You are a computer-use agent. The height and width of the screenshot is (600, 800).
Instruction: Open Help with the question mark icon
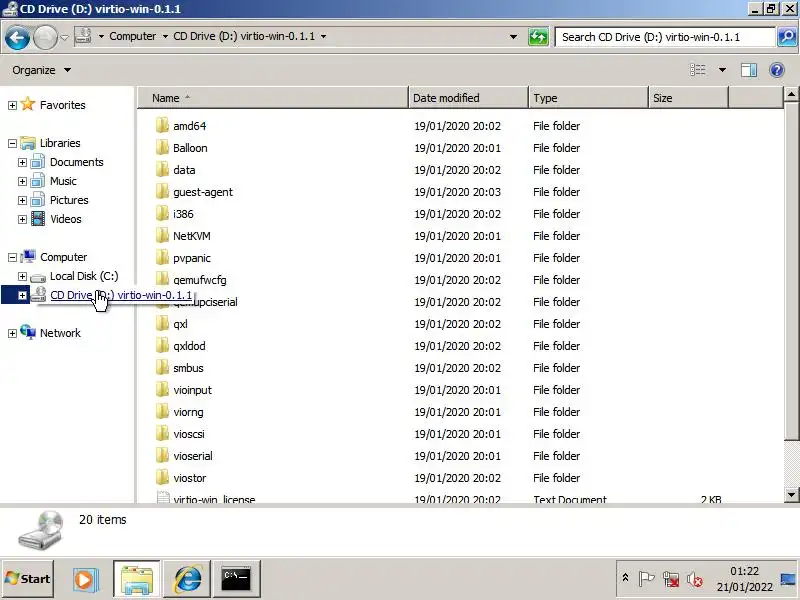pos(777,70)
